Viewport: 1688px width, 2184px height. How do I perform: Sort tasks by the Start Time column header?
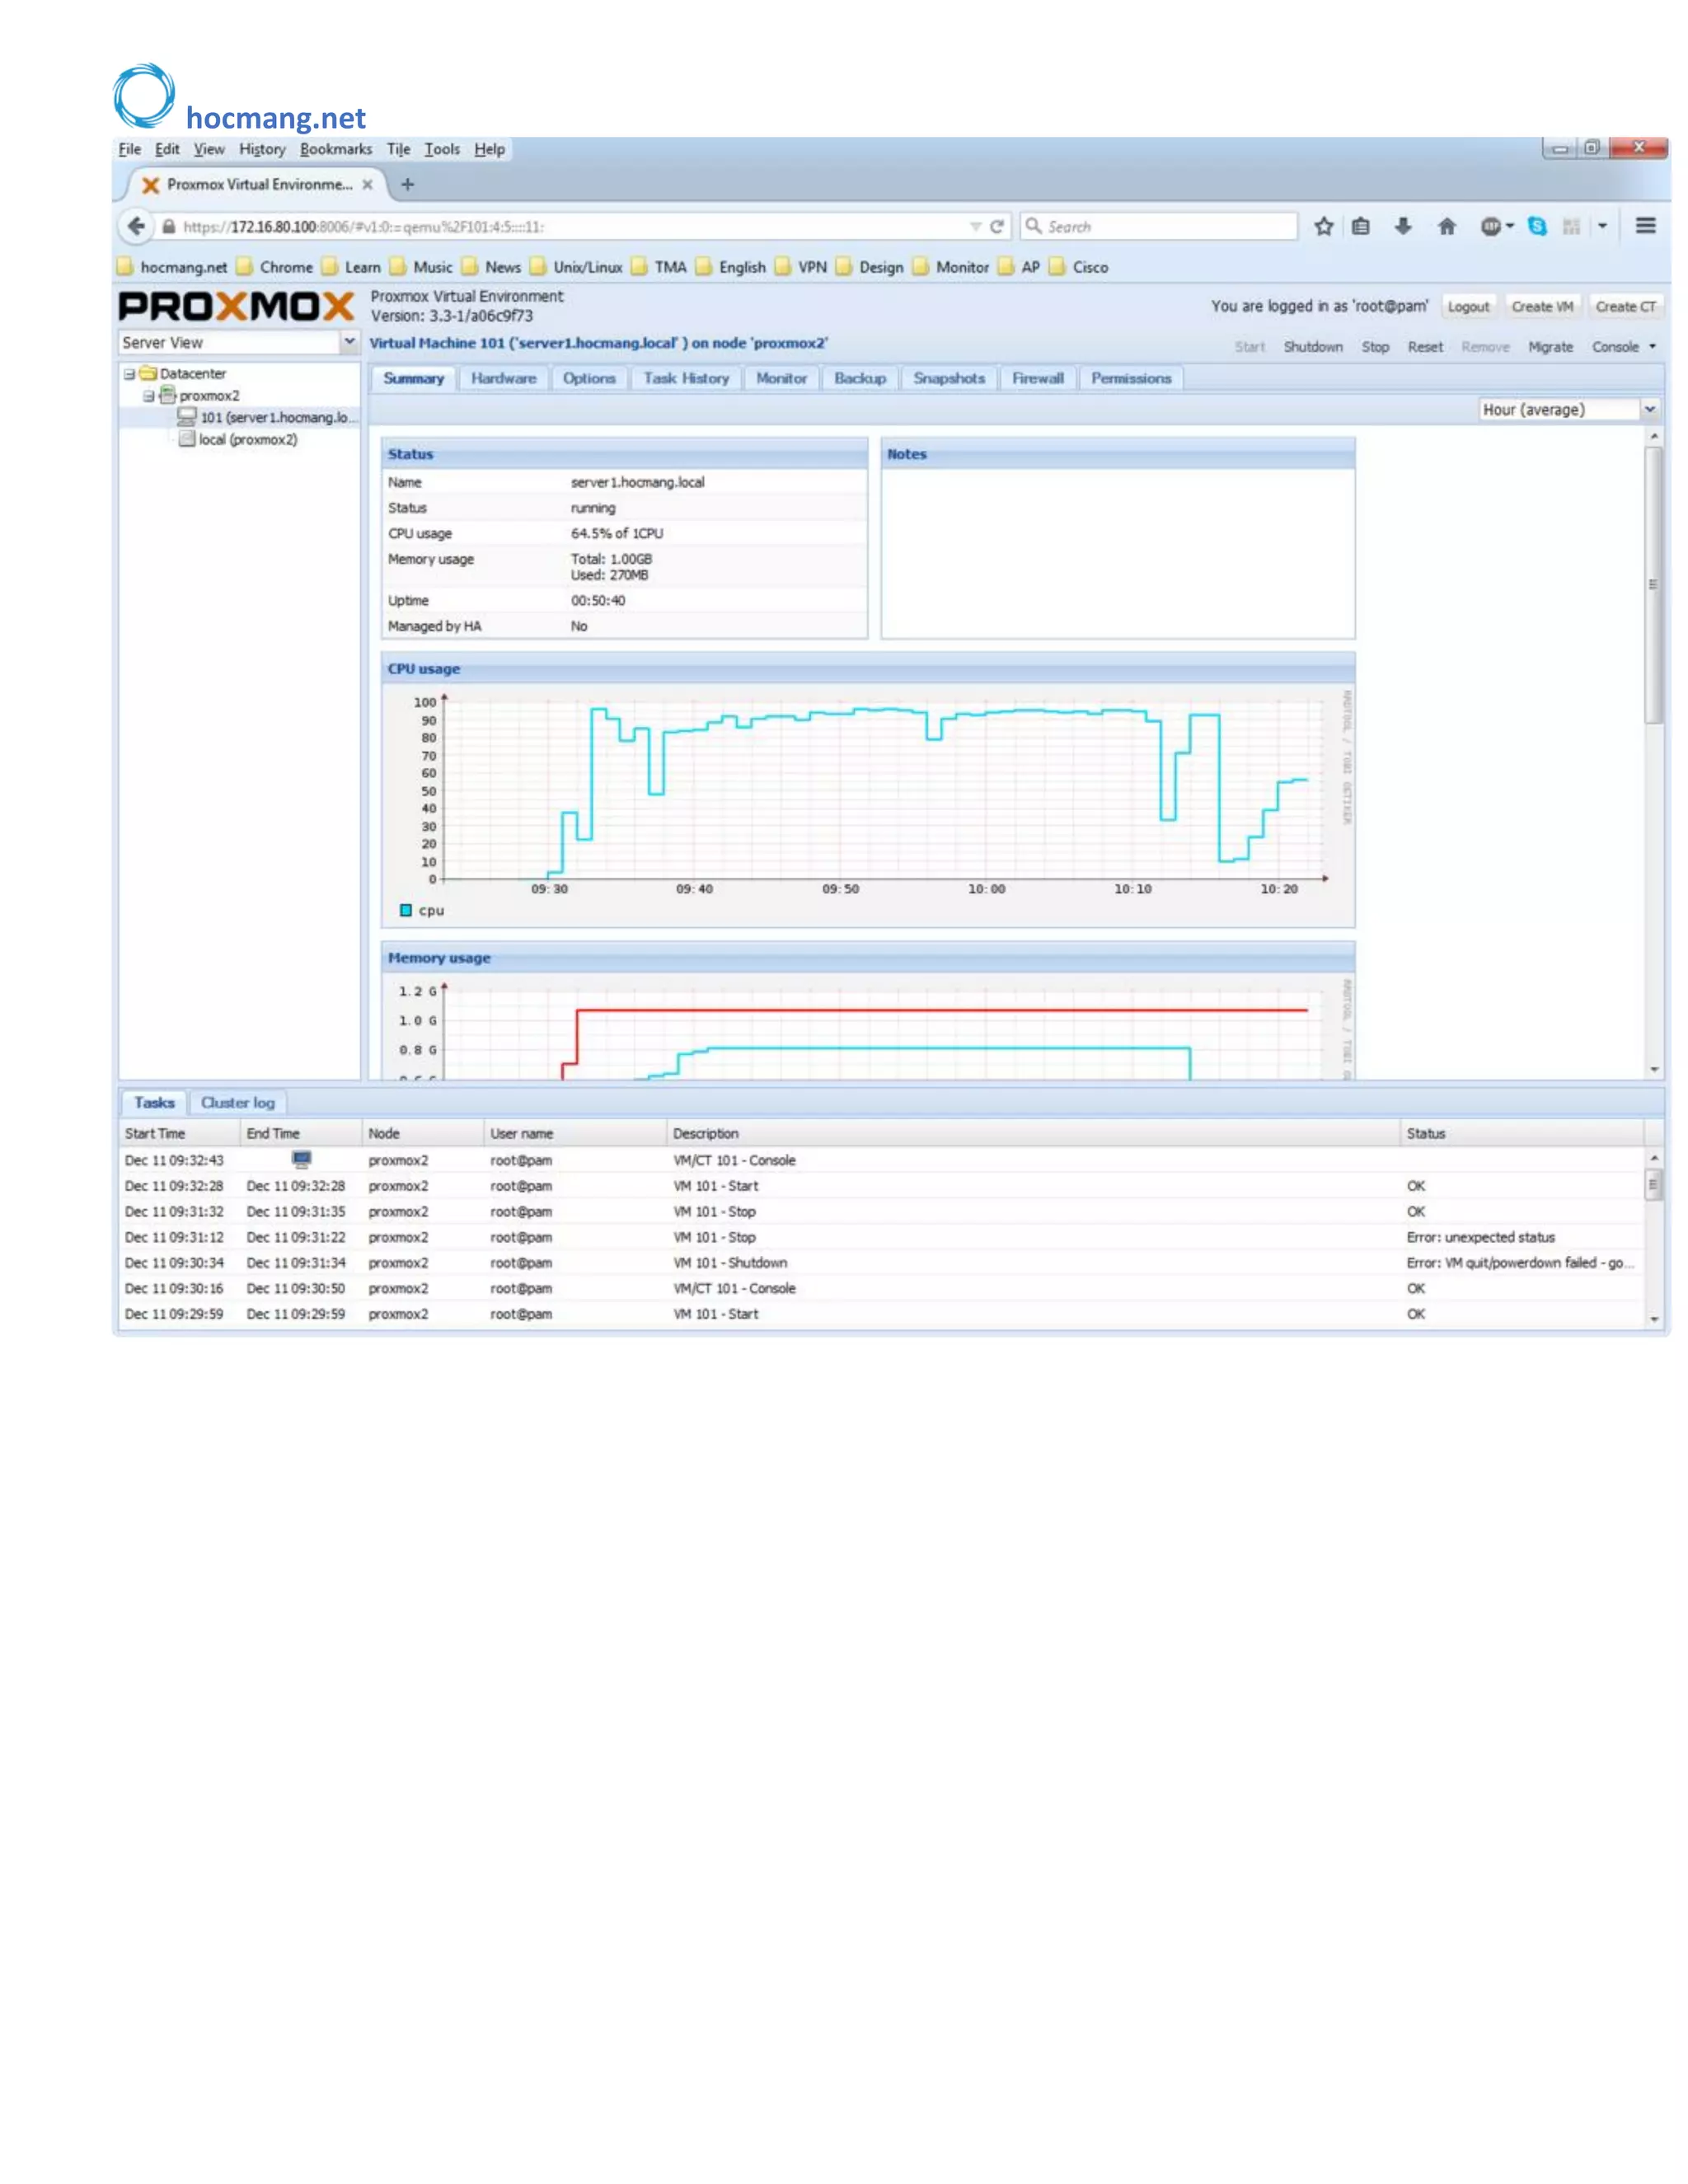click(x=179, y=1133)
